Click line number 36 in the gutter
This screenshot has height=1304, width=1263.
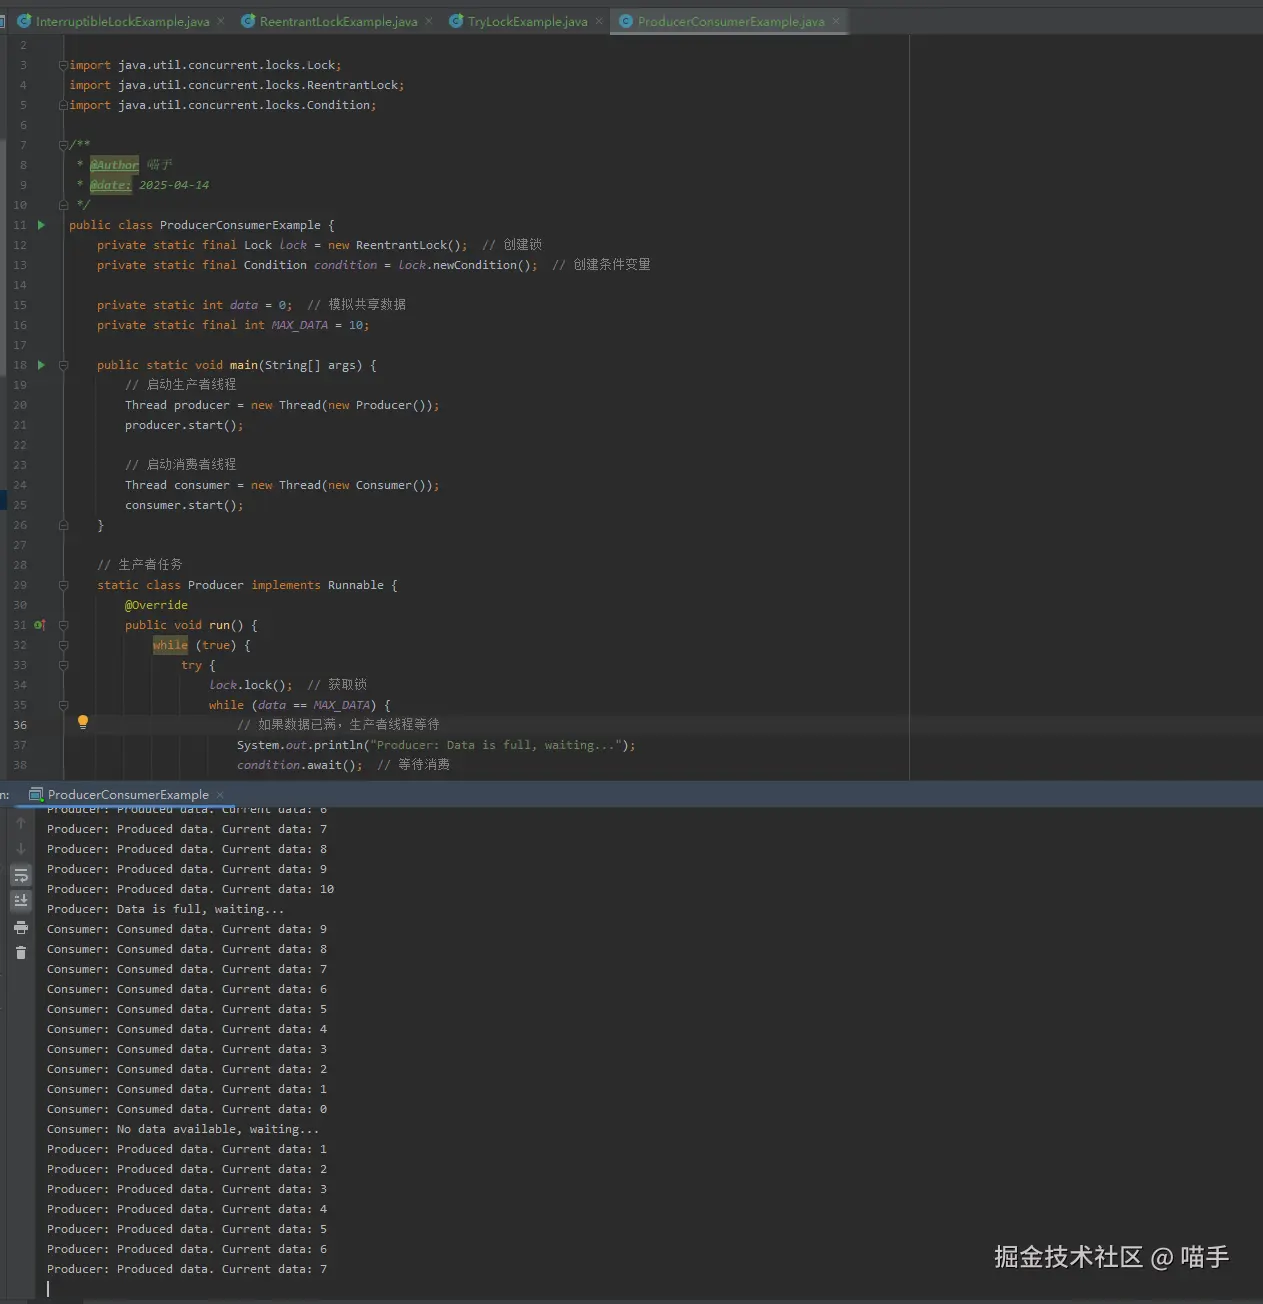pos(20,725)
